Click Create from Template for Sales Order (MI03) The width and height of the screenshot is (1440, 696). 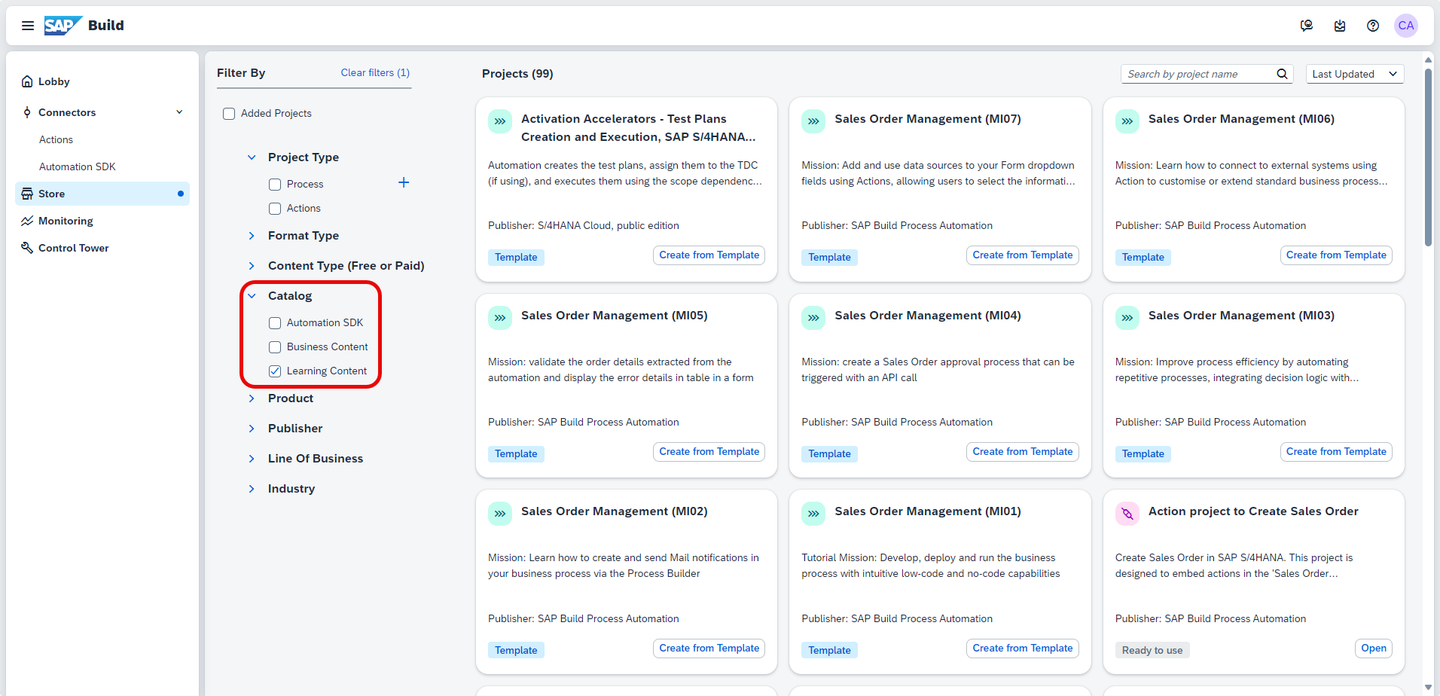tap(1337, 451)
